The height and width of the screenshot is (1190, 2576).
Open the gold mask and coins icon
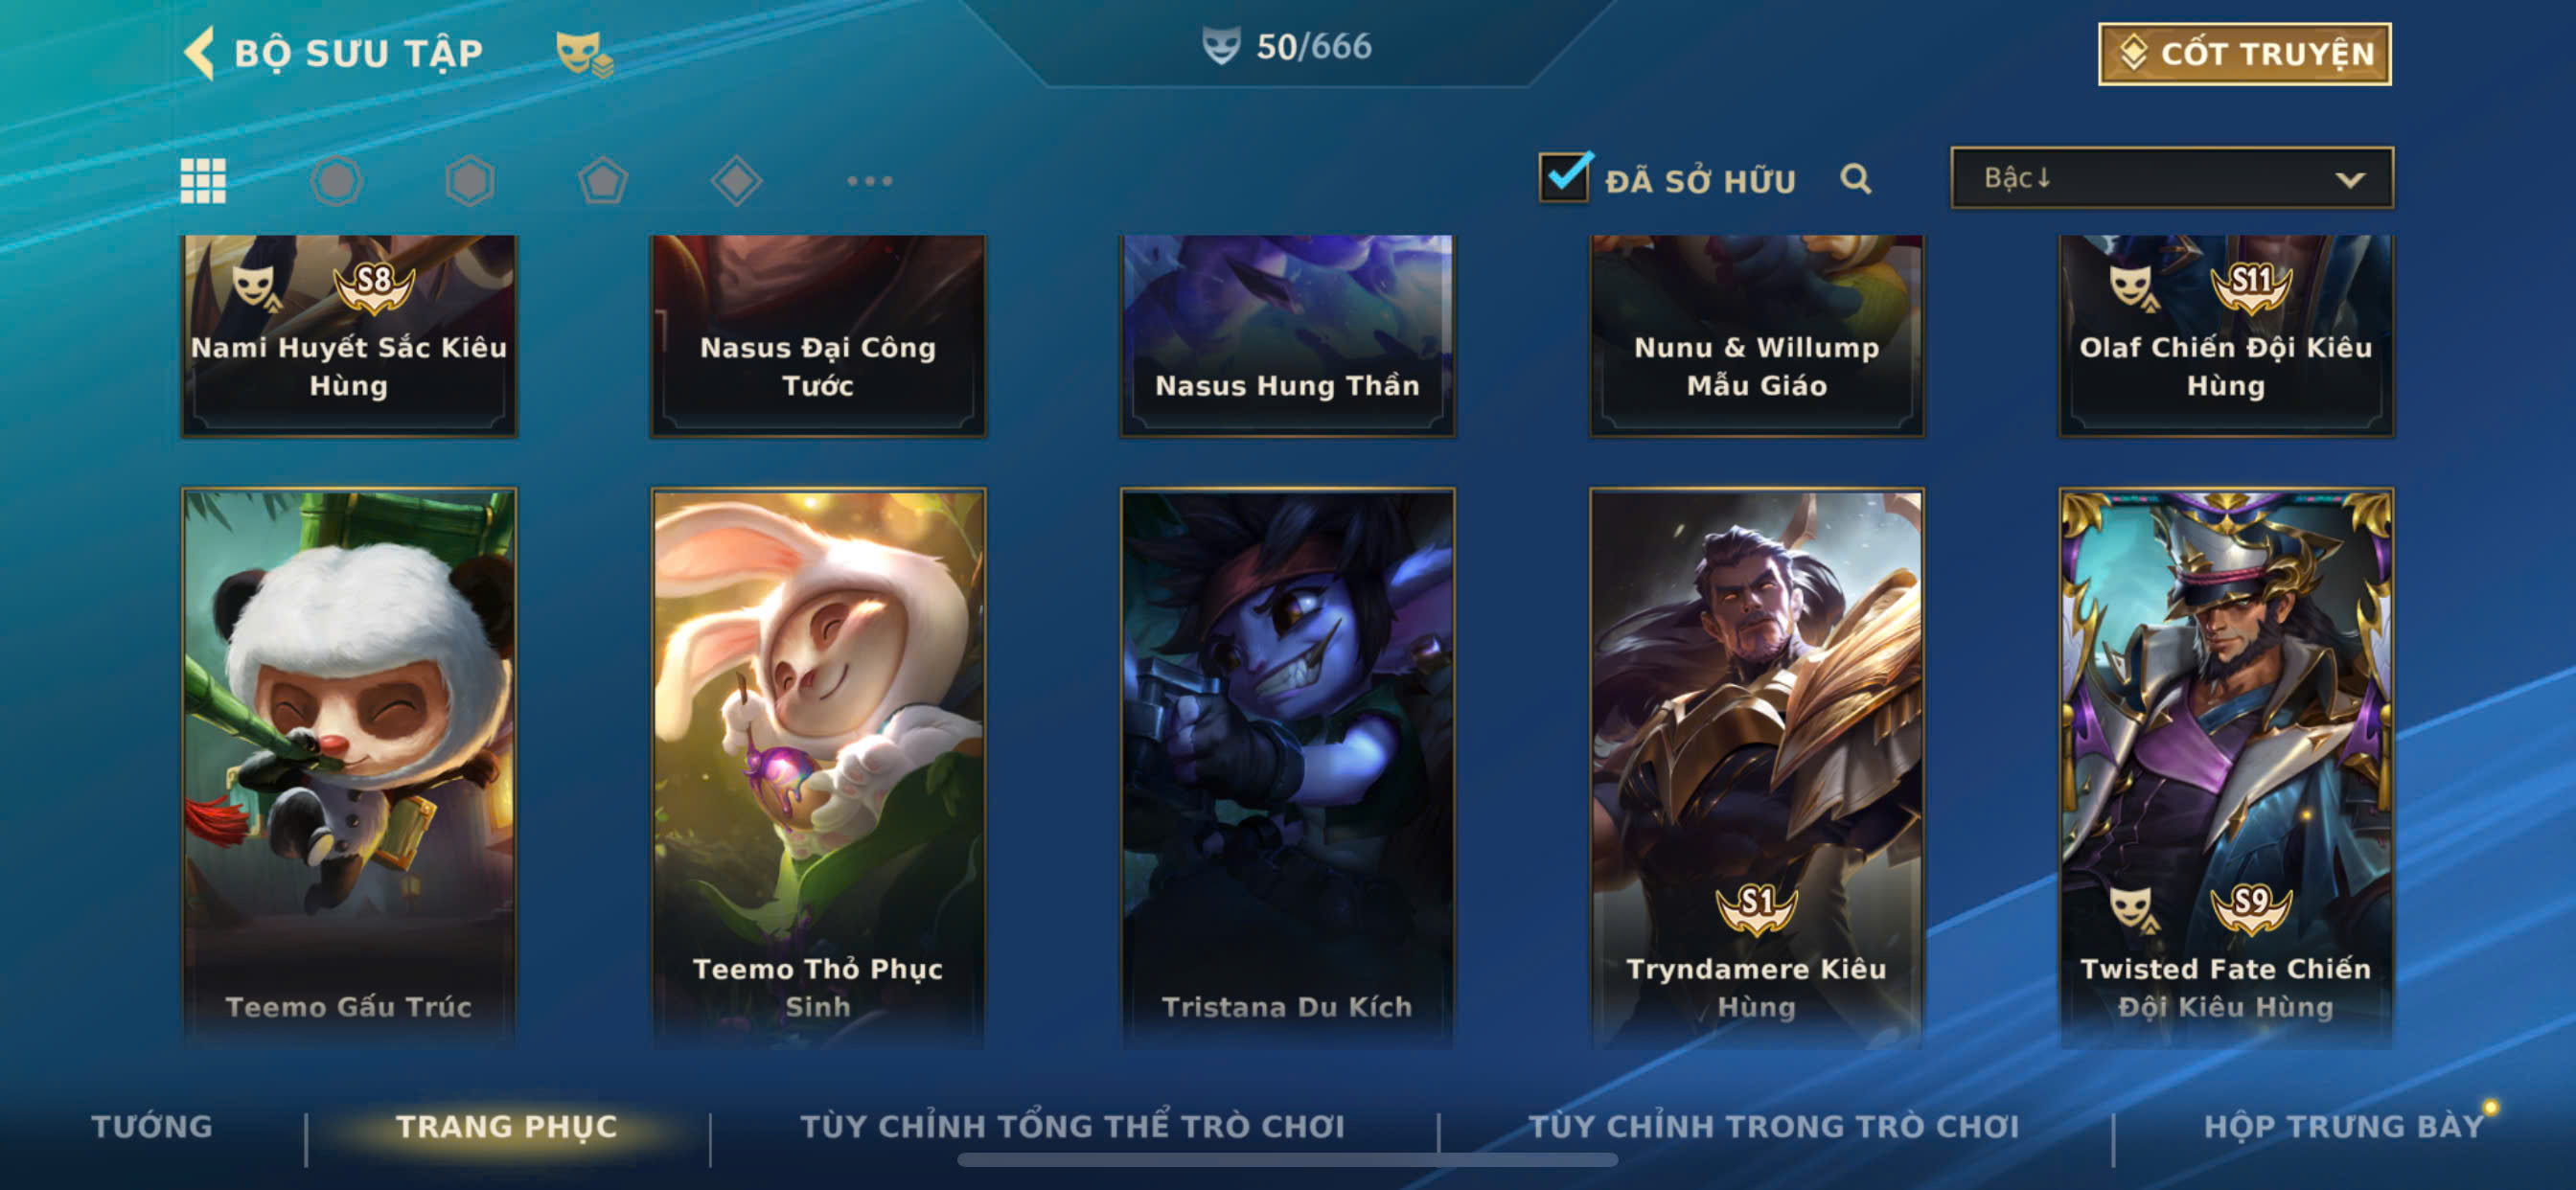point(584,54)
